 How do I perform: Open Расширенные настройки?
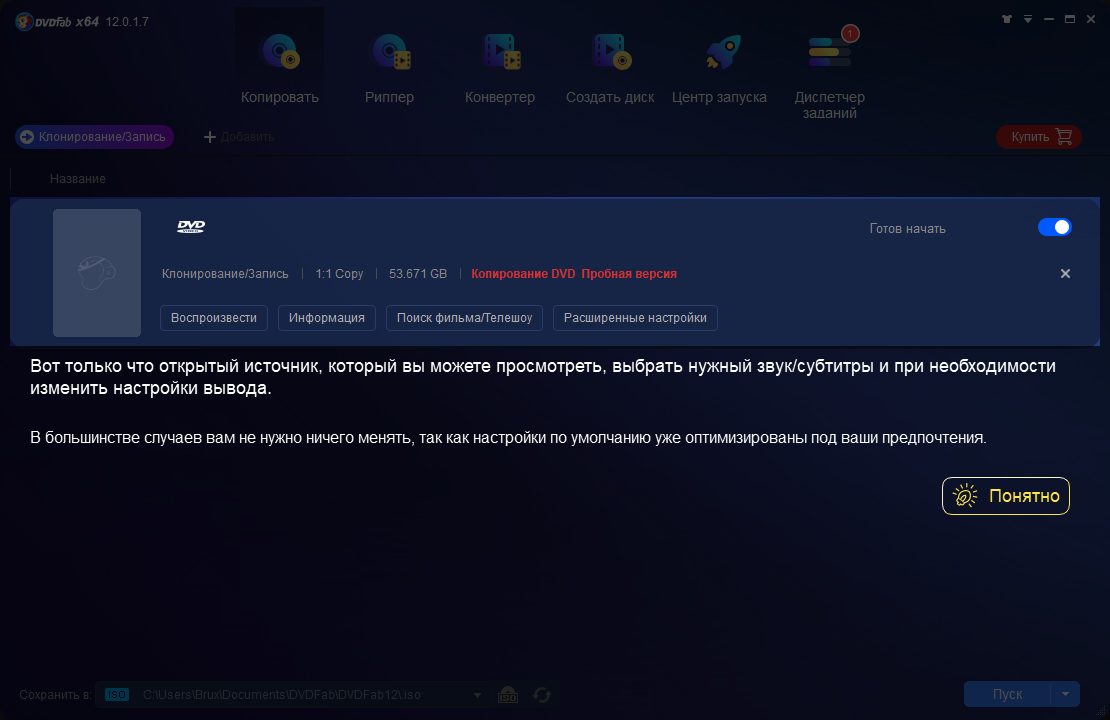tap(635, 318)
